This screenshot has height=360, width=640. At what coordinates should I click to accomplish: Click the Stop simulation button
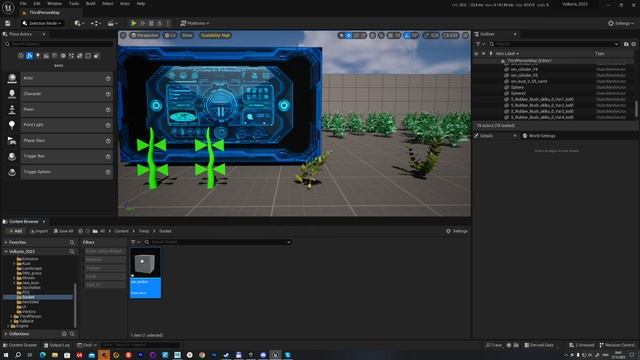tap(151, 23)
